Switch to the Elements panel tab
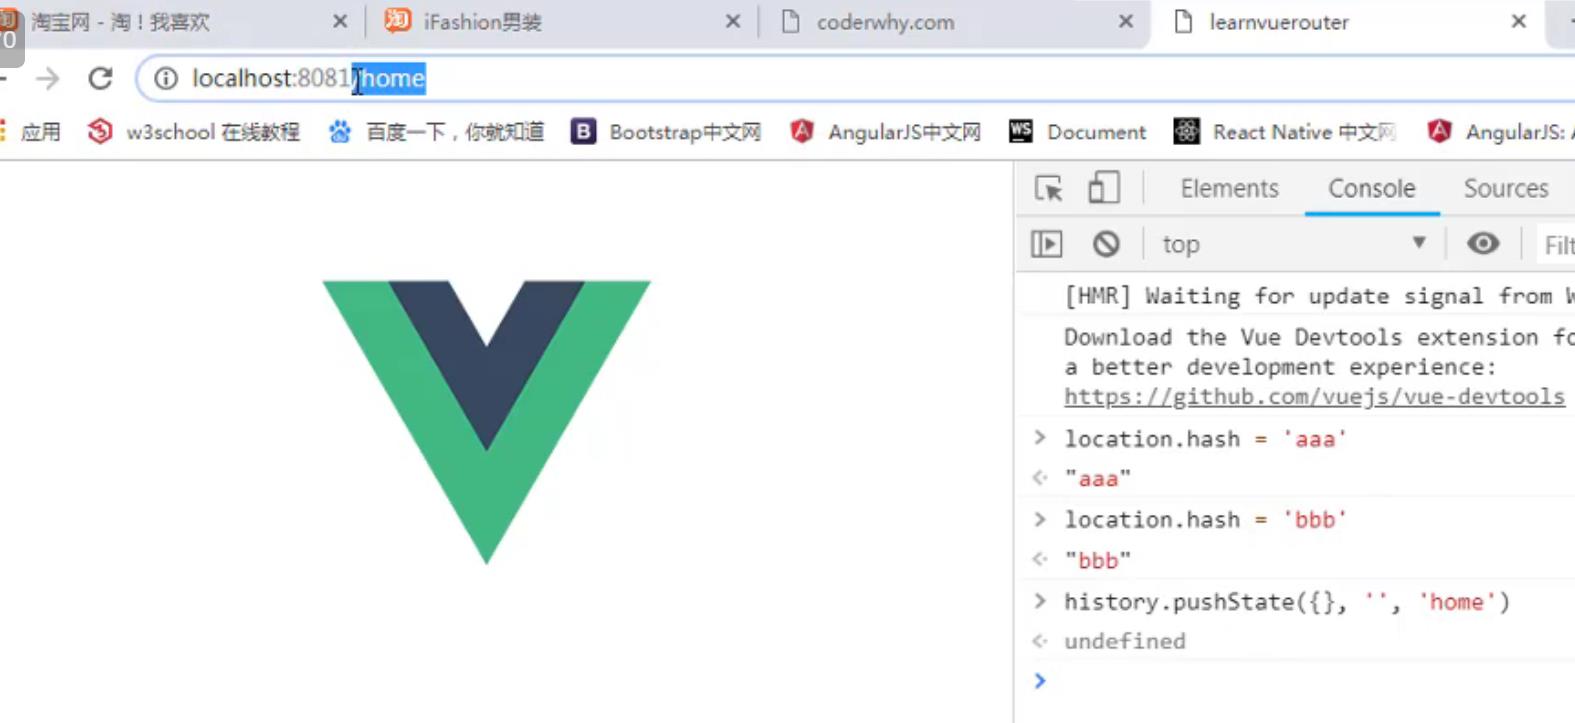The image size is (1575, 723). [x=1229, y=188]
